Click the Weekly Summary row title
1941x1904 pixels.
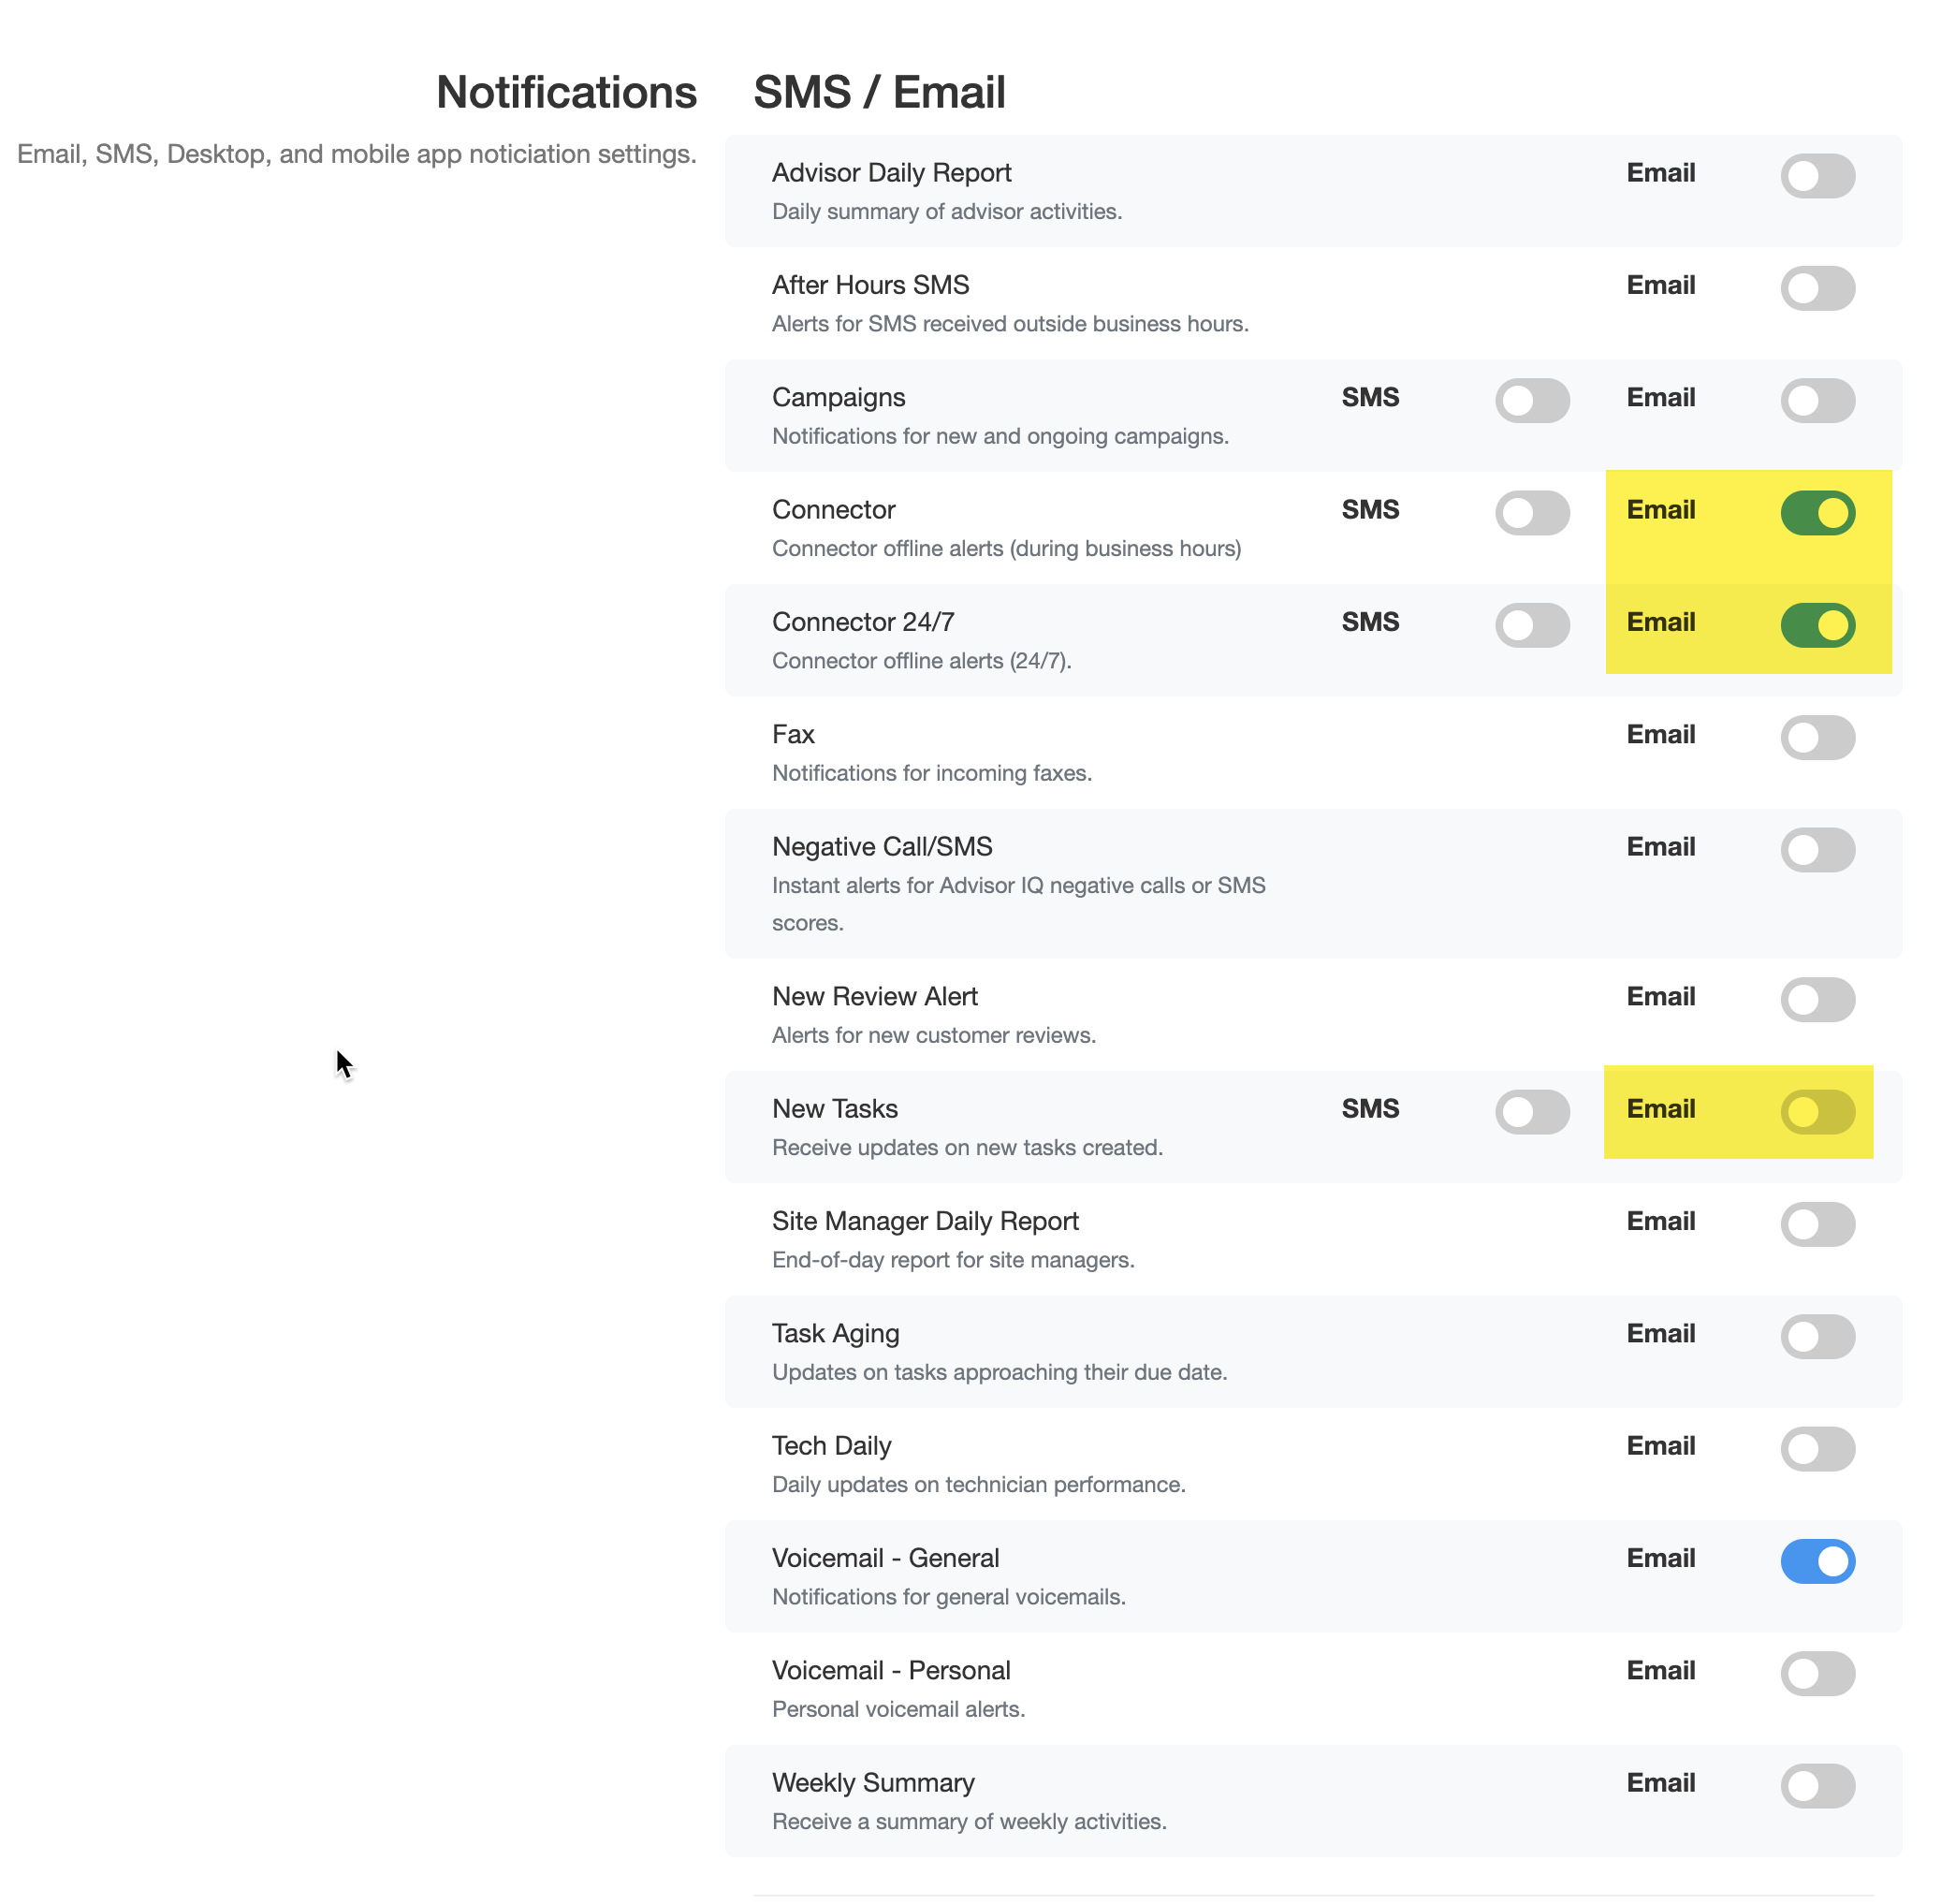[873, 1783]
